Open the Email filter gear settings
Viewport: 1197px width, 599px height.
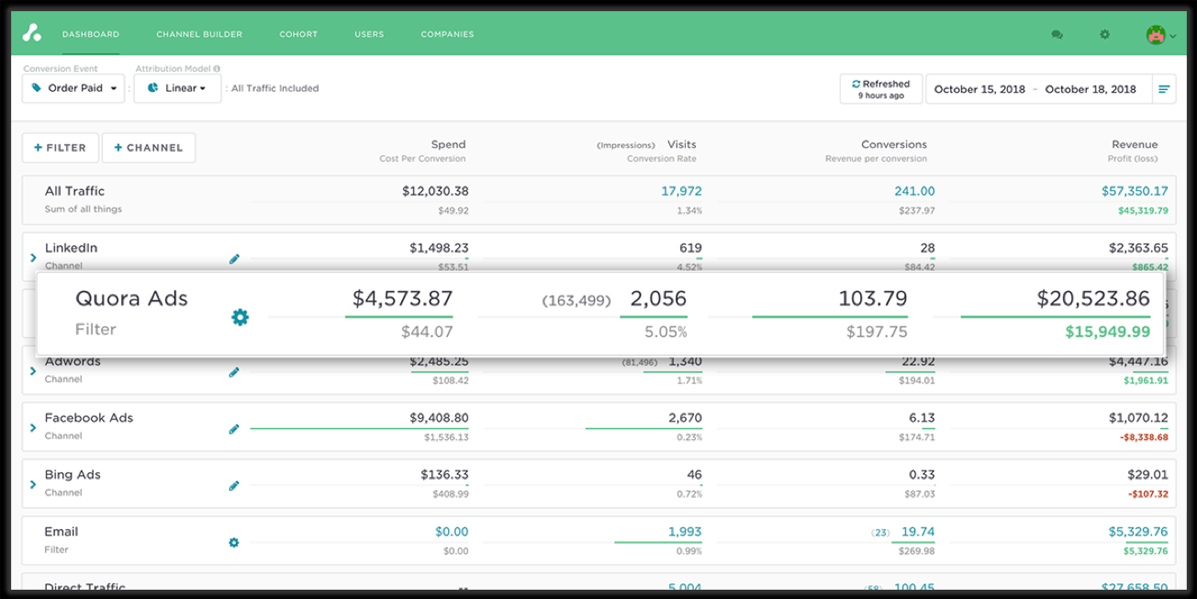(x=234, y=543)
